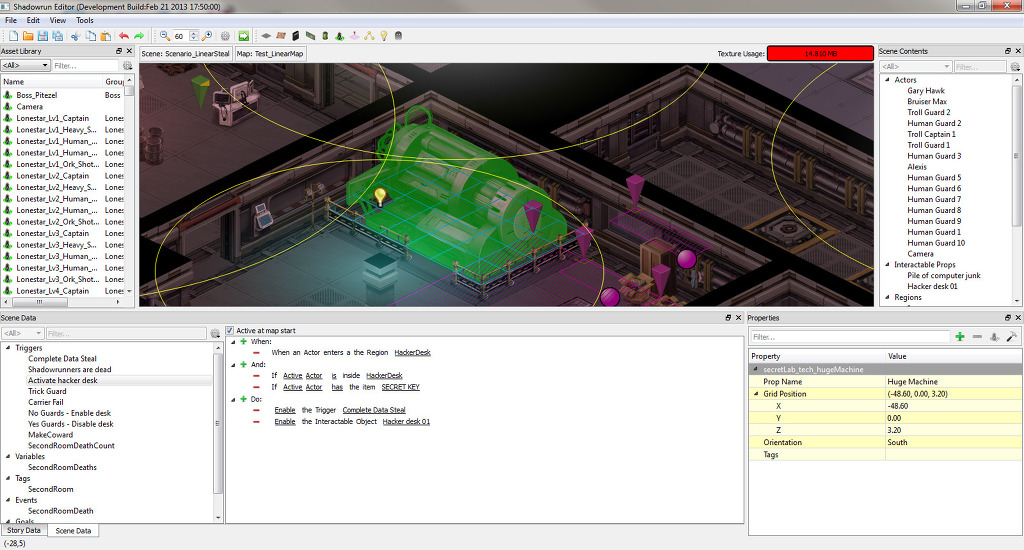Toggle Active at map start checkbox
This screenshot has width=1024, height=550.
click(x=230, y=331)
